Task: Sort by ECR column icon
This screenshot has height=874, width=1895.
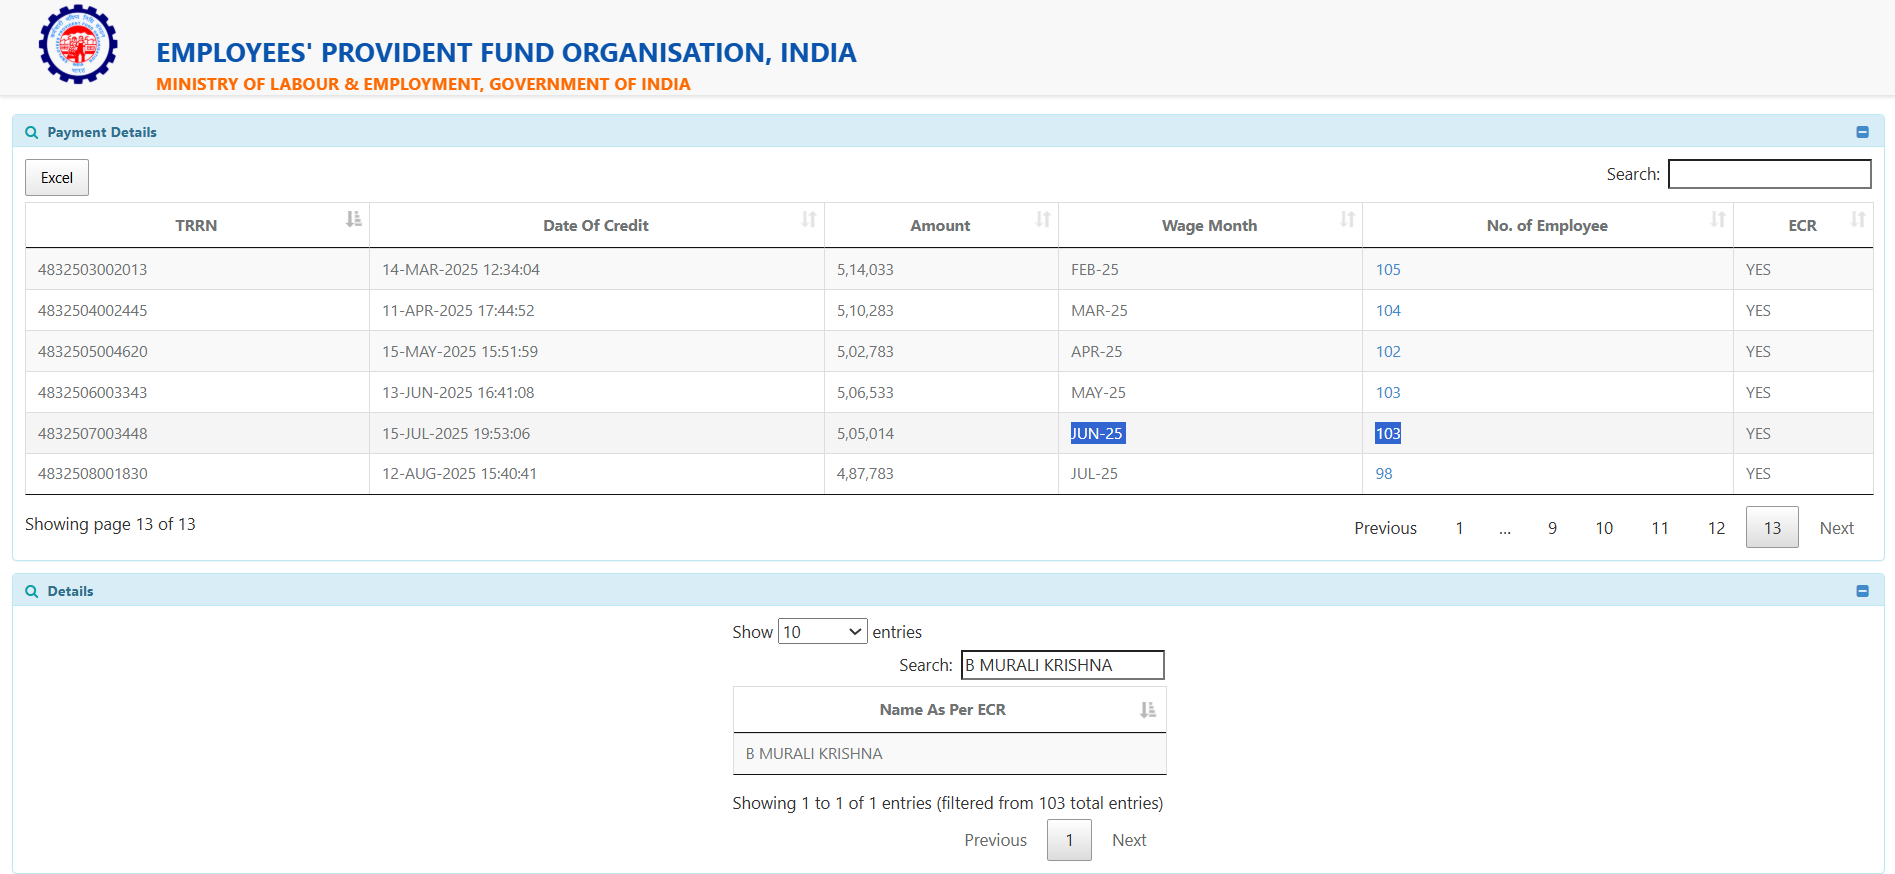Action: click(1857, 220)
